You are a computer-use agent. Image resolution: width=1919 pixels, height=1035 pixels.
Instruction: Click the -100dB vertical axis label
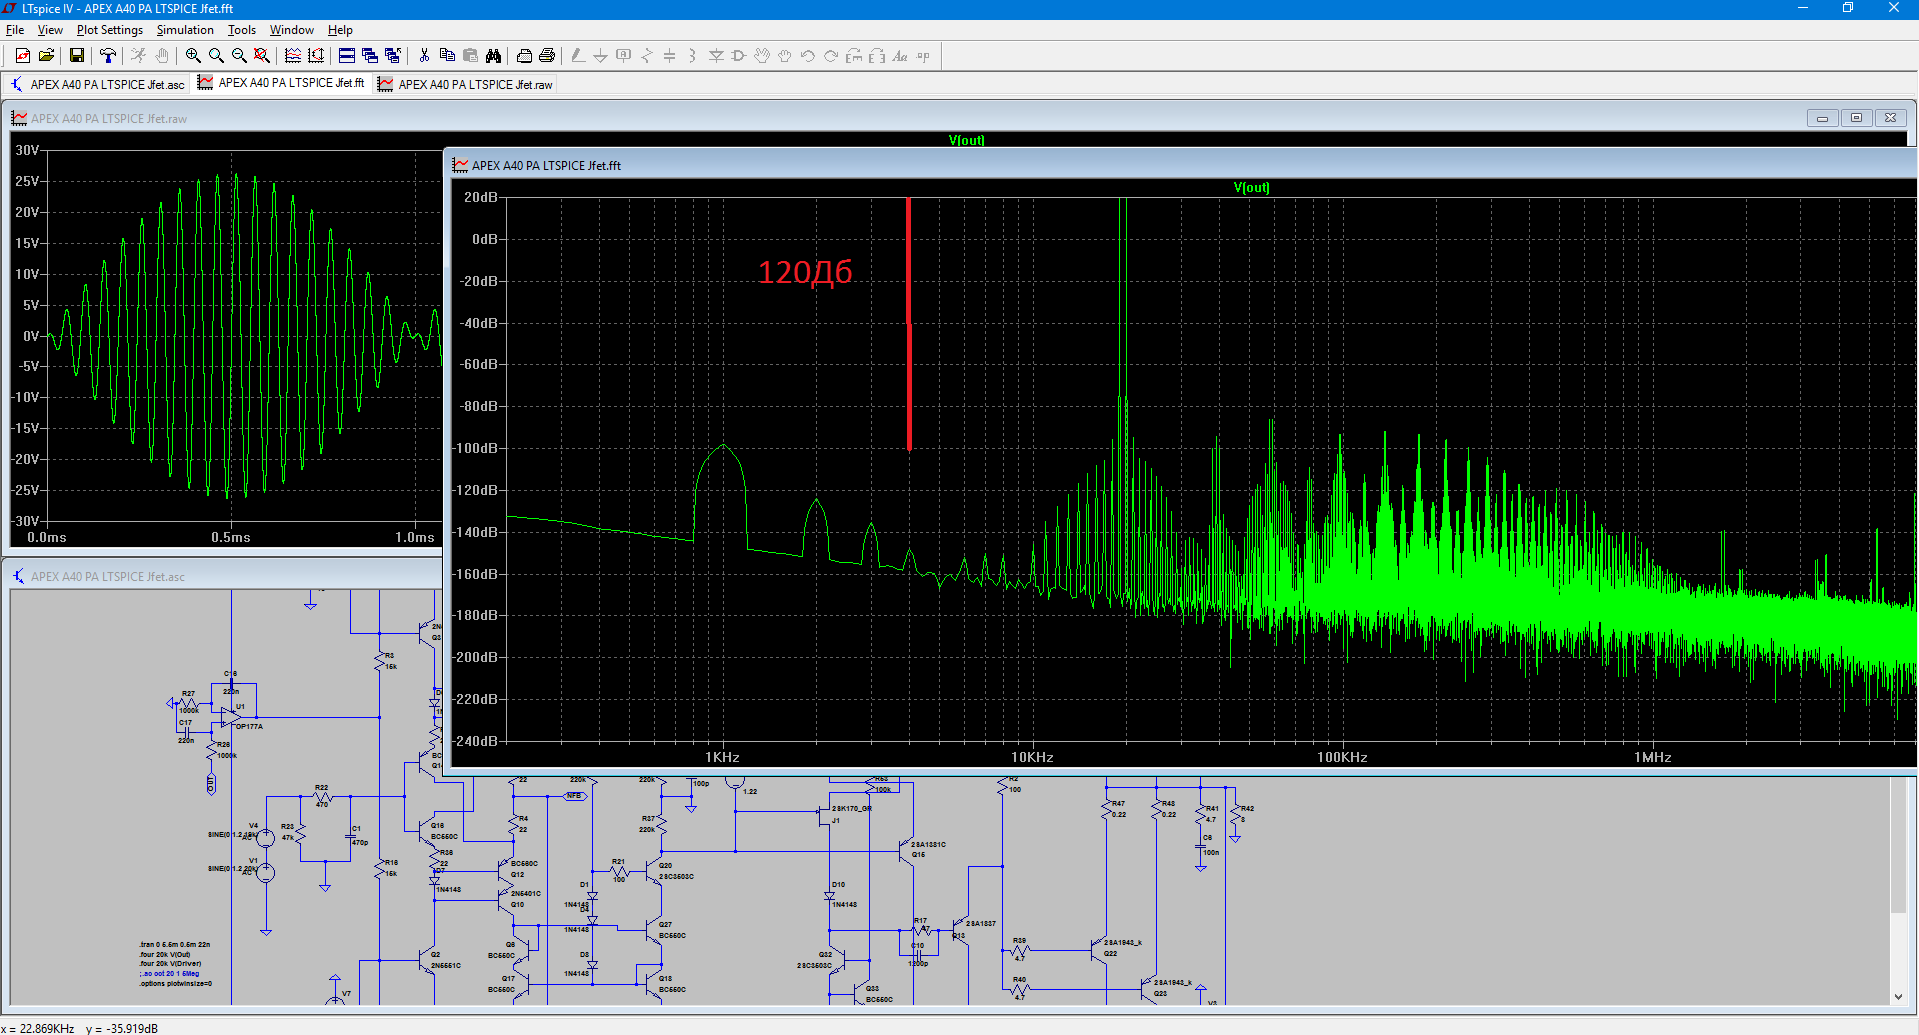point(476,448)
